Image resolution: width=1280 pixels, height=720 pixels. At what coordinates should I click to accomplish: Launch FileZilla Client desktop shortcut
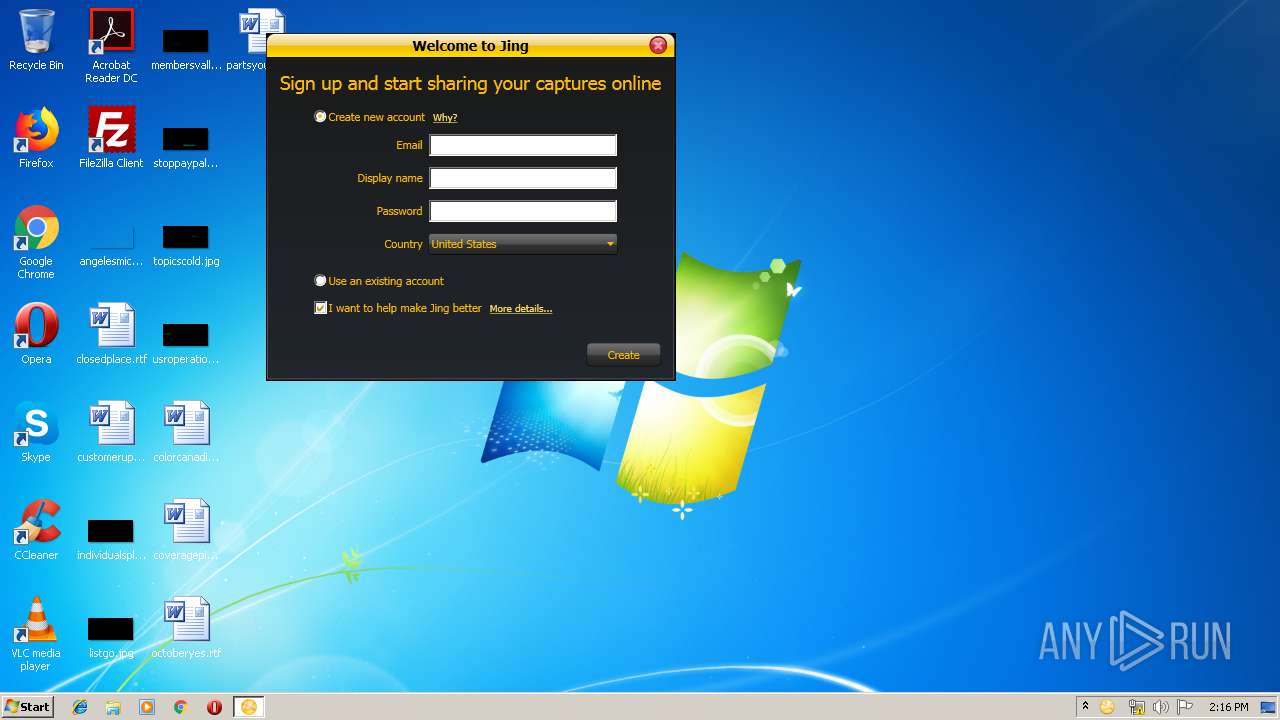[111, 138]
